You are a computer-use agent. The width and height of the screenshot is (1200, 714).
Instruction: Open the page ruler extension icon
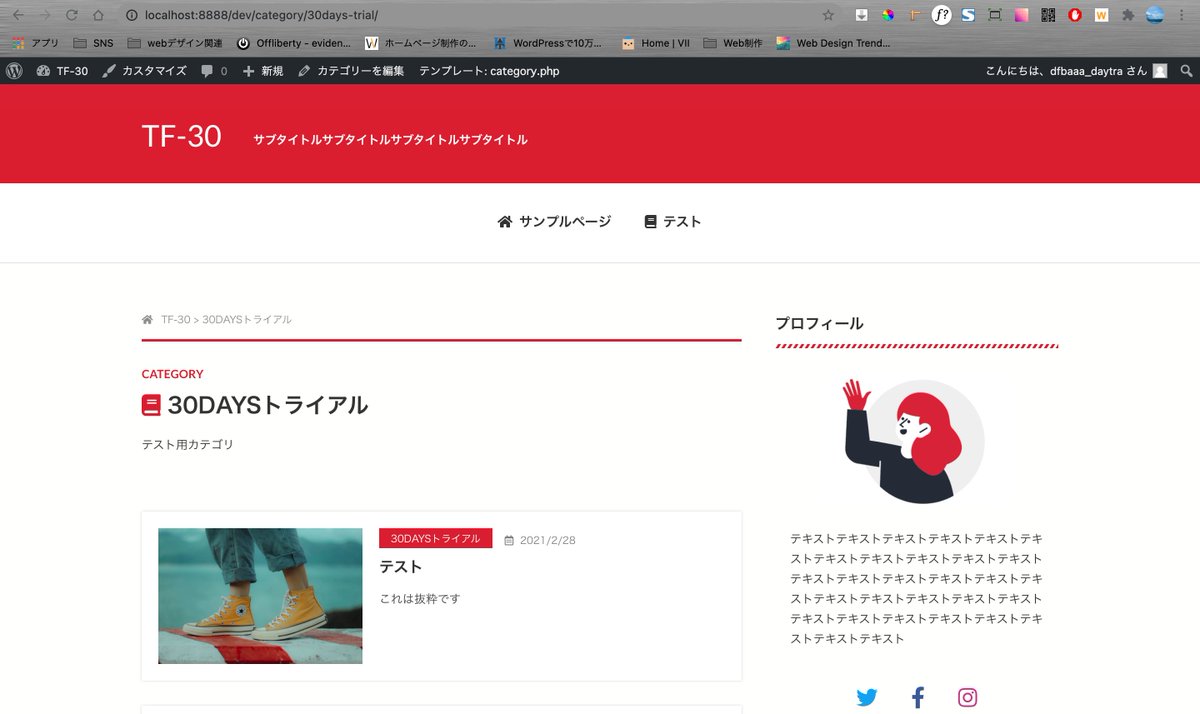click(x=914, y=15)
